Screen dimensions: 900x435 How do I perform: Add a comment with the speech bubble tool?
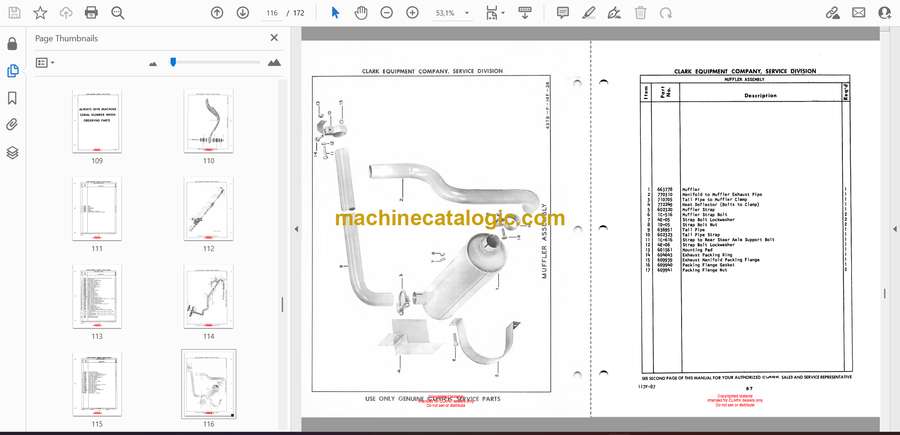(x=563, y=13)
